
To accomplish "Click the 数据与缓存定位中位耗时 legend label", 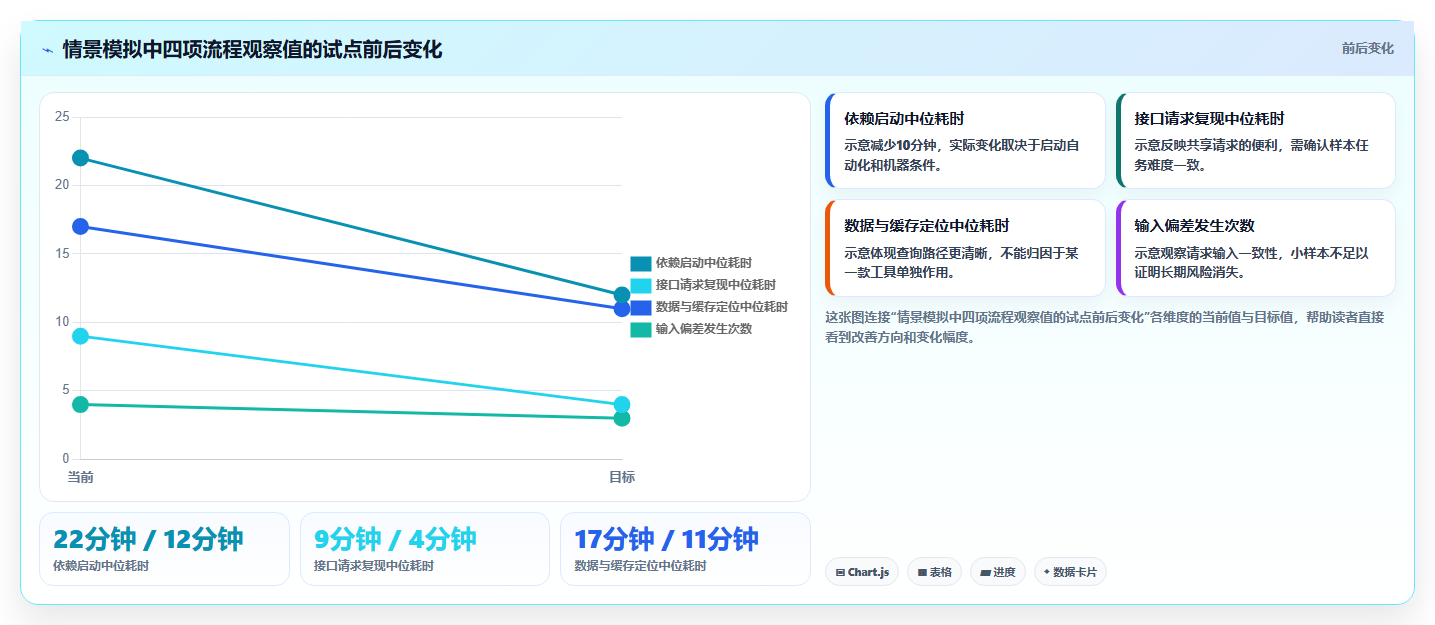I will click(x=722, y=307).
